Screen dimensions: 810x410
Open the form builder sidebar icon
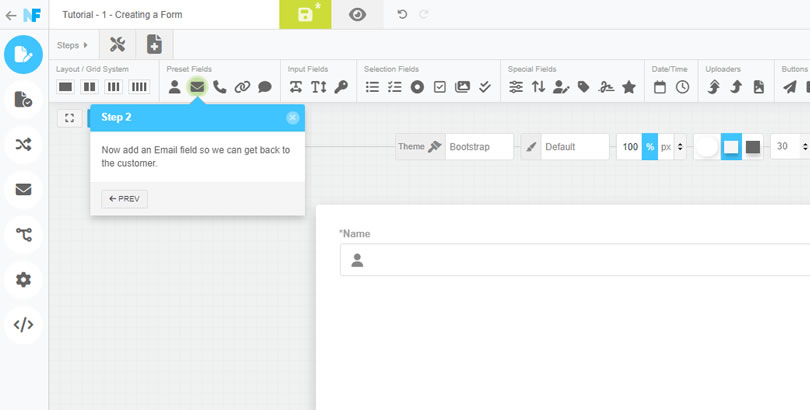coord(23,54)
